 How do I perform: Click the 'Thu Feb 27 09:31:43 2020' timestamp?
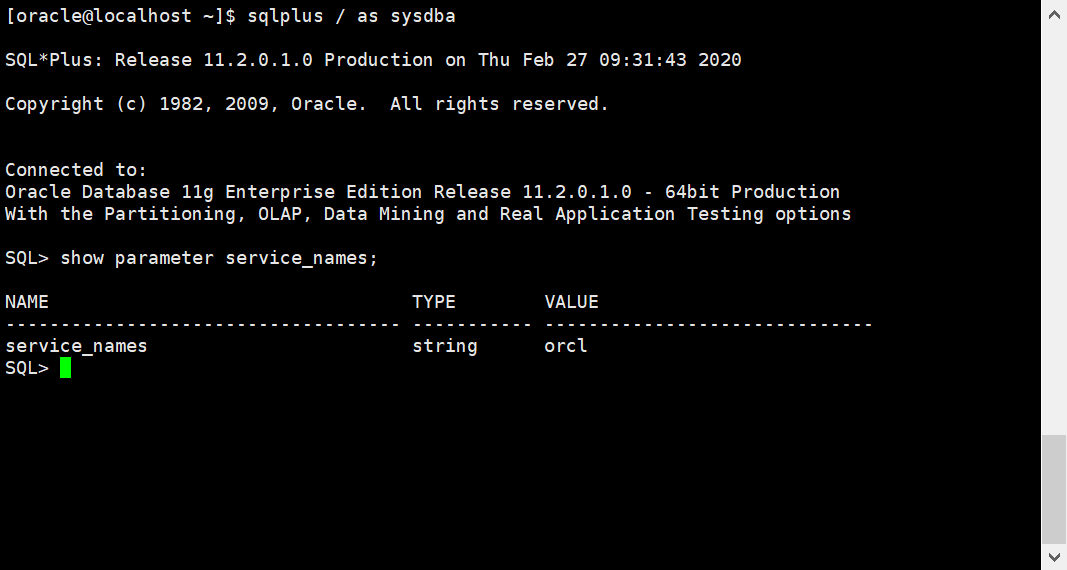609,60
